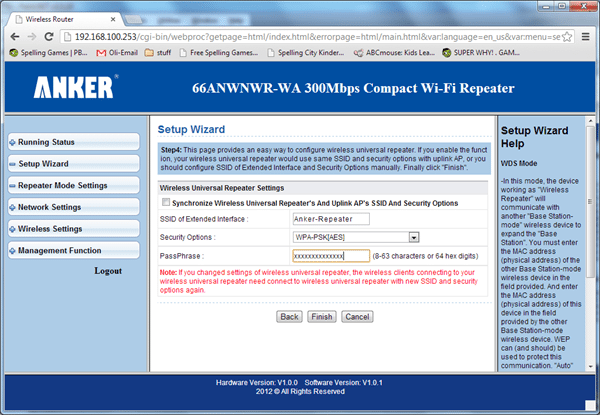This screenshot has height=415, width=600.
Task: Open the Spelling Games | PB bookmark
Action: [x=49, y=53]
